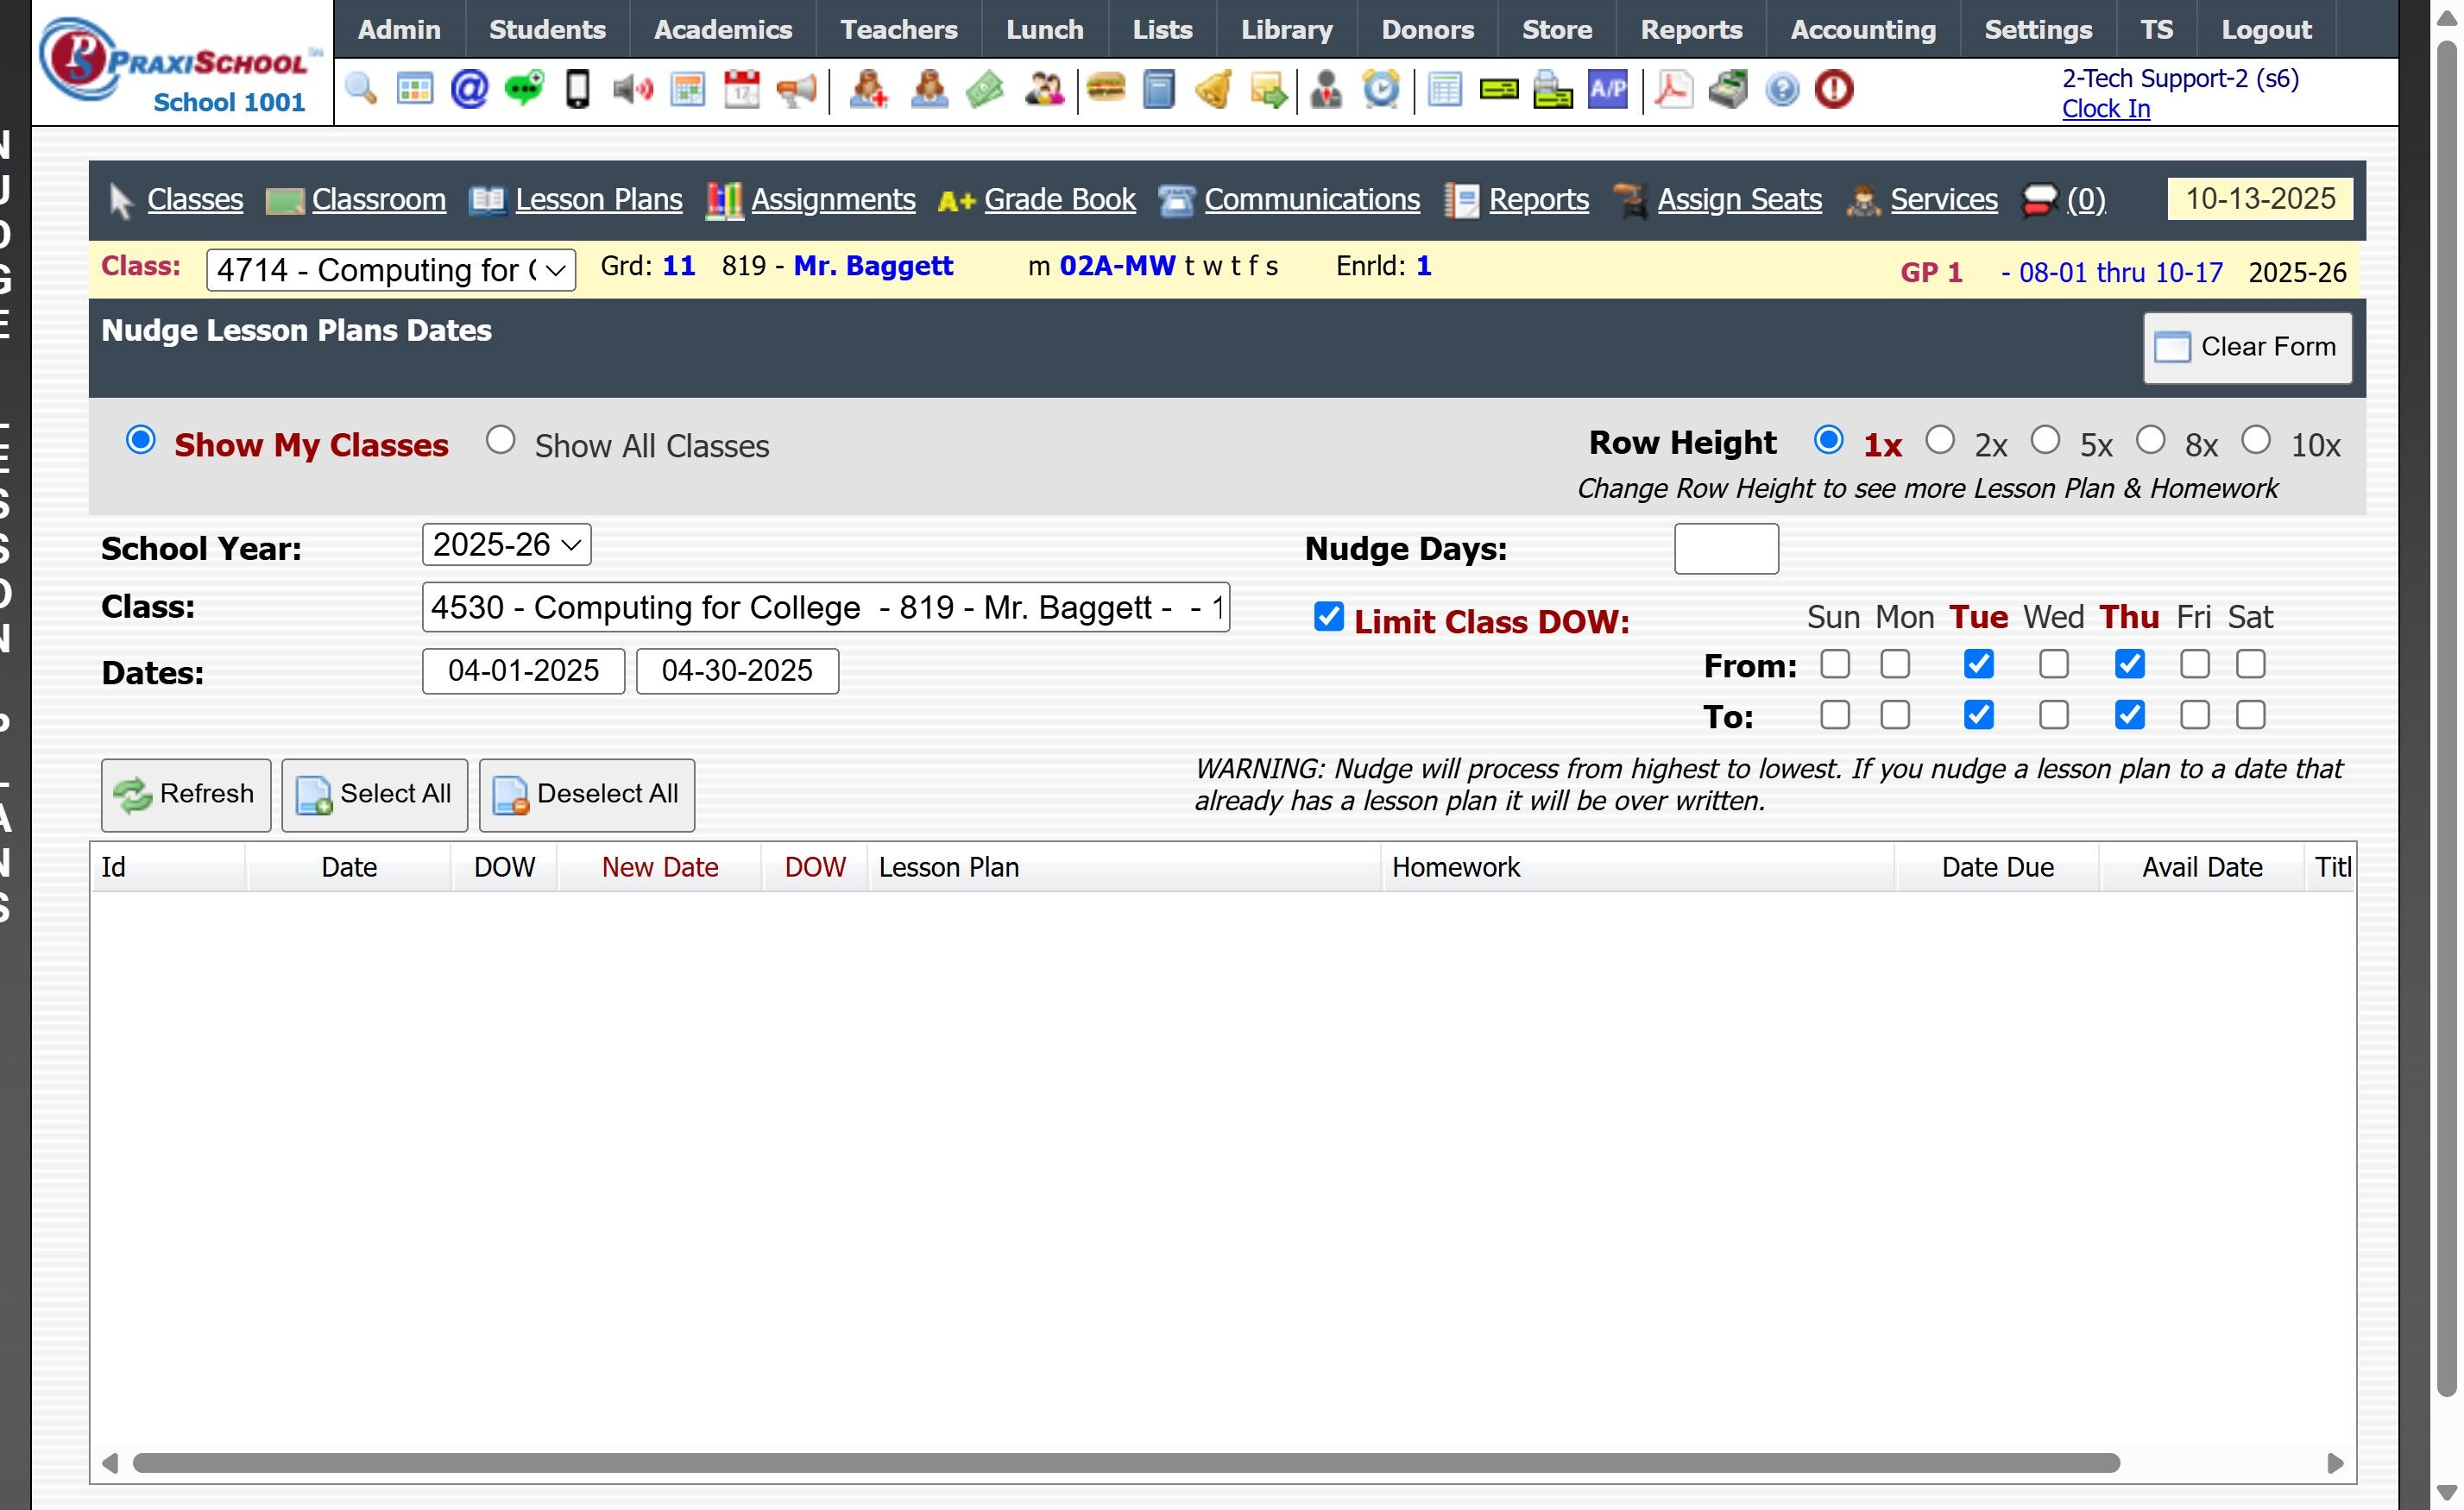2464x1510 pixels.
Task: Click the megaphone announcements icon
Action: click(796, 90)
